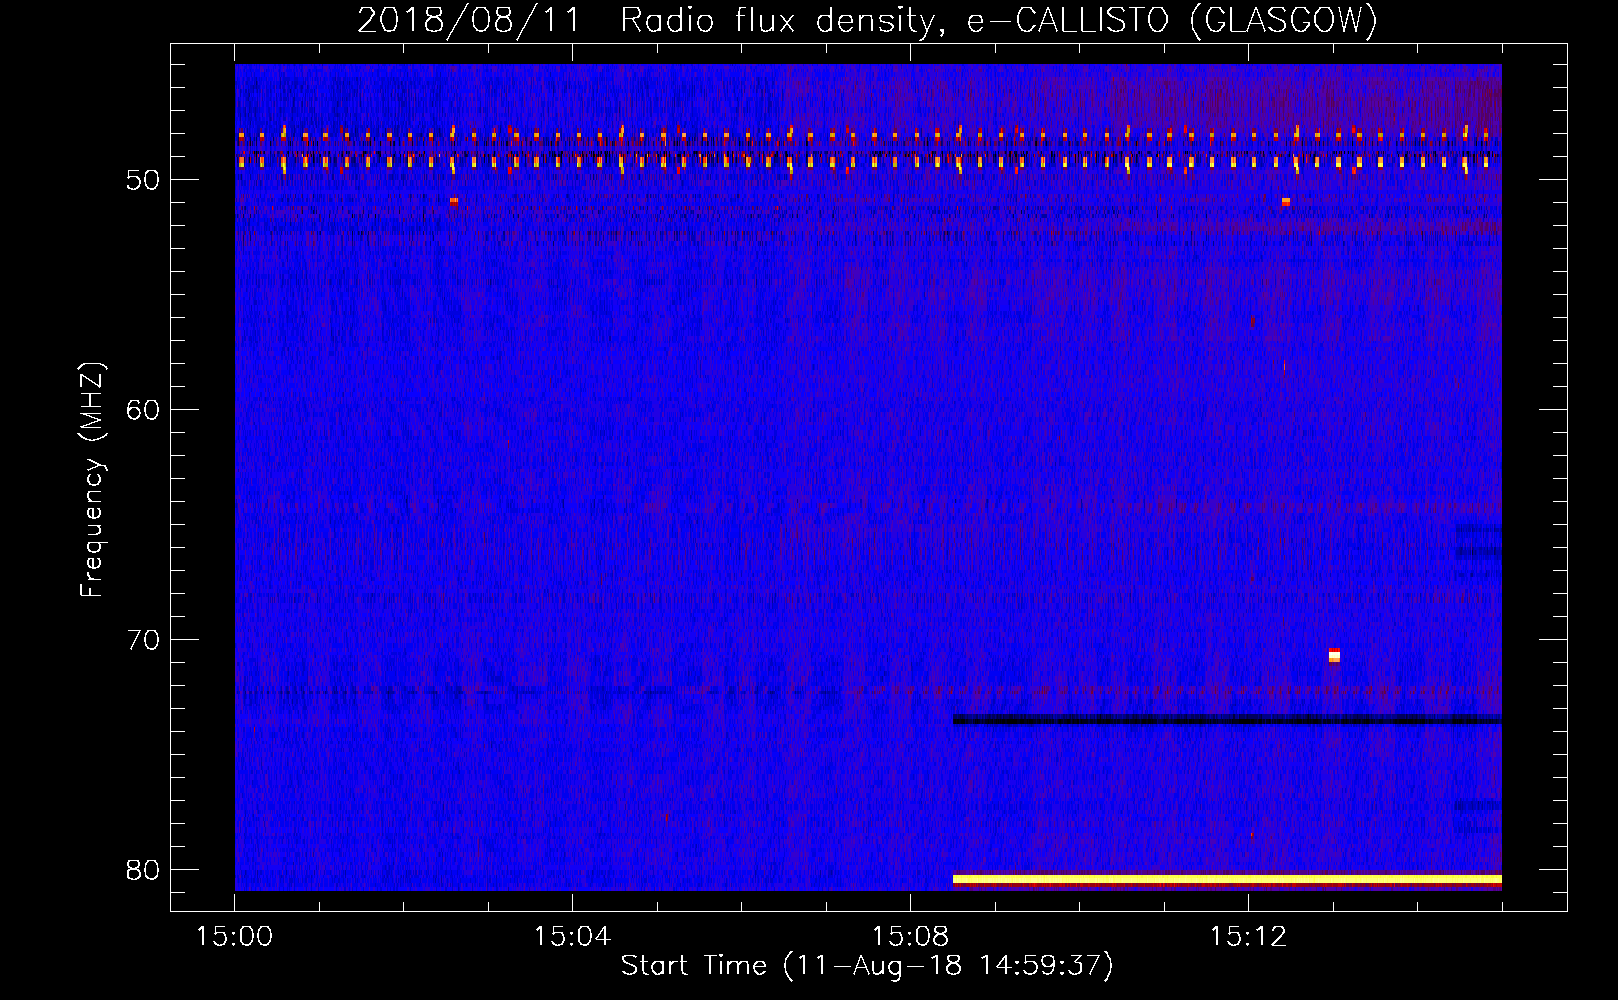Image resolution: width=1618 pixels, height=1000 pixels.
Task: Click the '15:08' time tick label
Action: coord(910,936)
